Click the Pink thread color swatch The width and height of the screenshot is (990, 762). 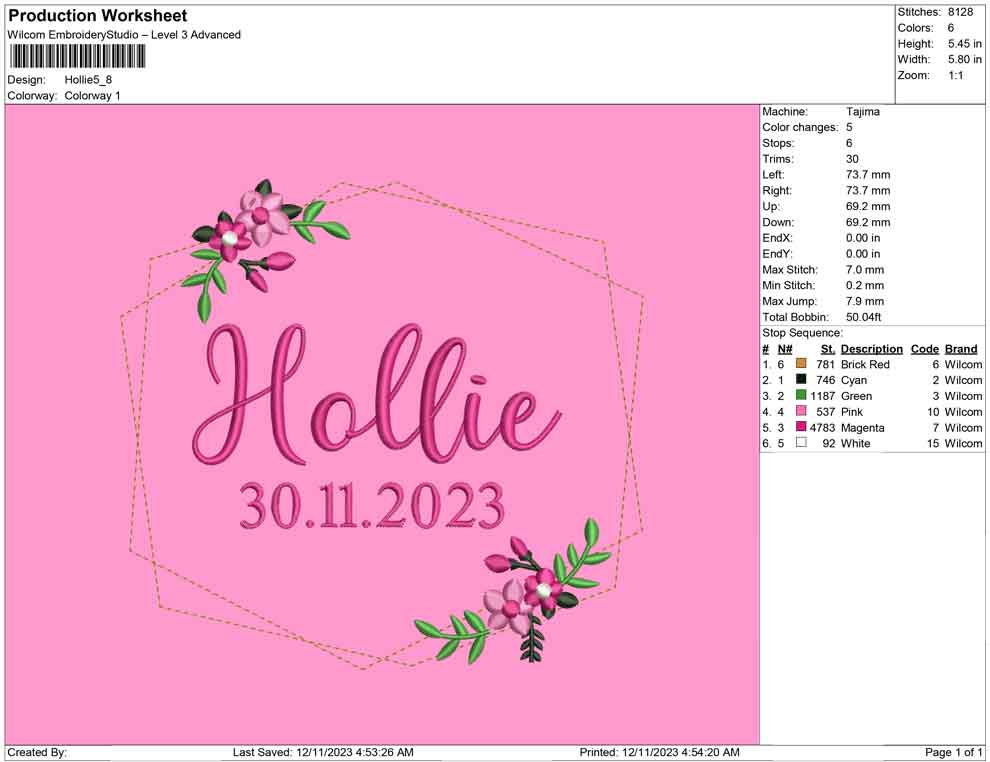[x=801, y=410]
